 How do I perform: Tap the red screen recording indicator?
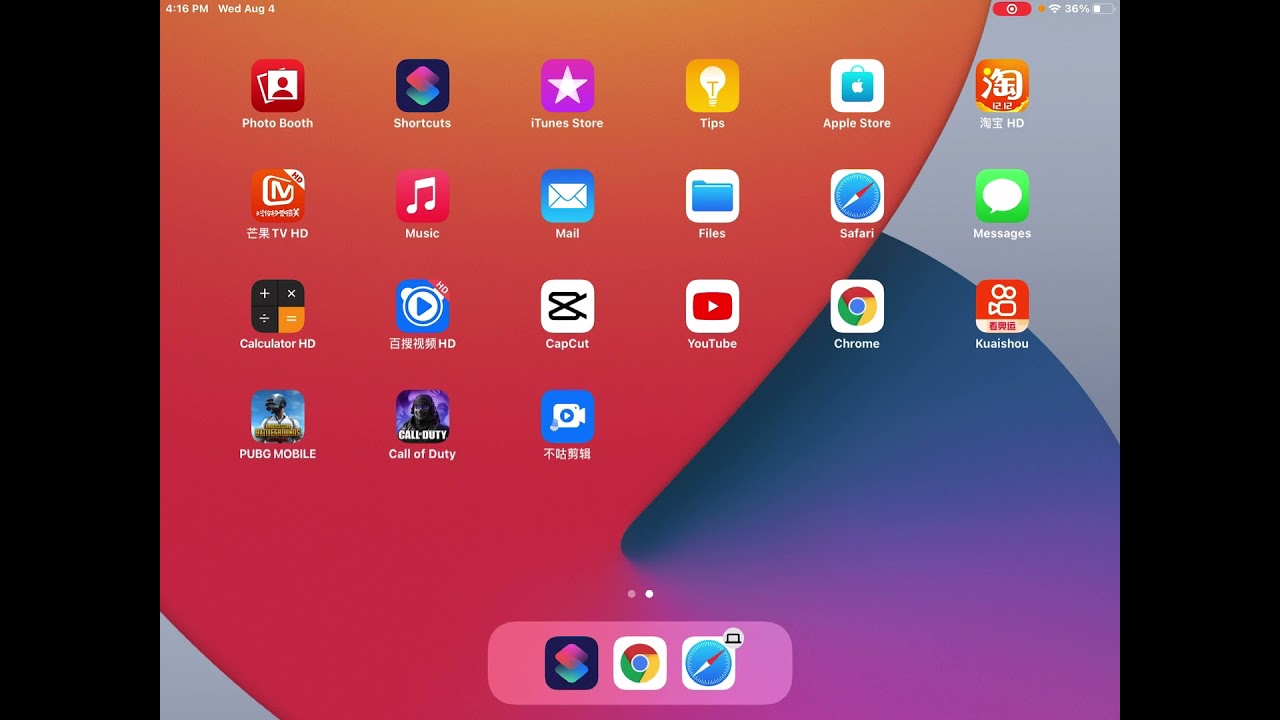(1012, 9)
